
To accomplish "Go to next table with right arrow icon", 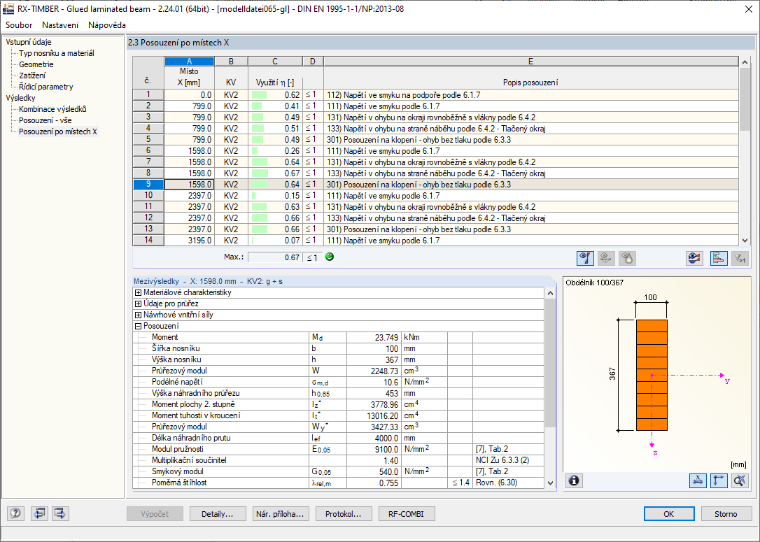I will click(x=61, y=513).
